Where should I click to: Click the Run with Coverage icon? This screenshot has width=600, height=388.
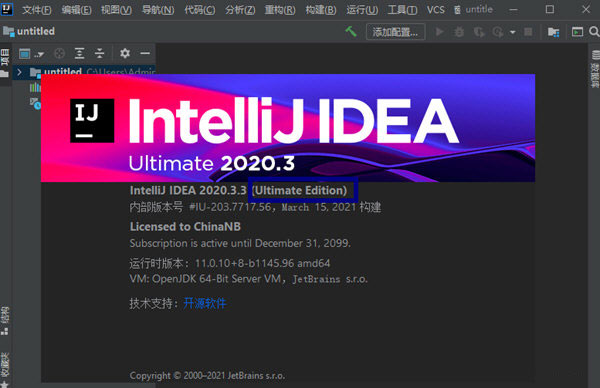[479, 32]
